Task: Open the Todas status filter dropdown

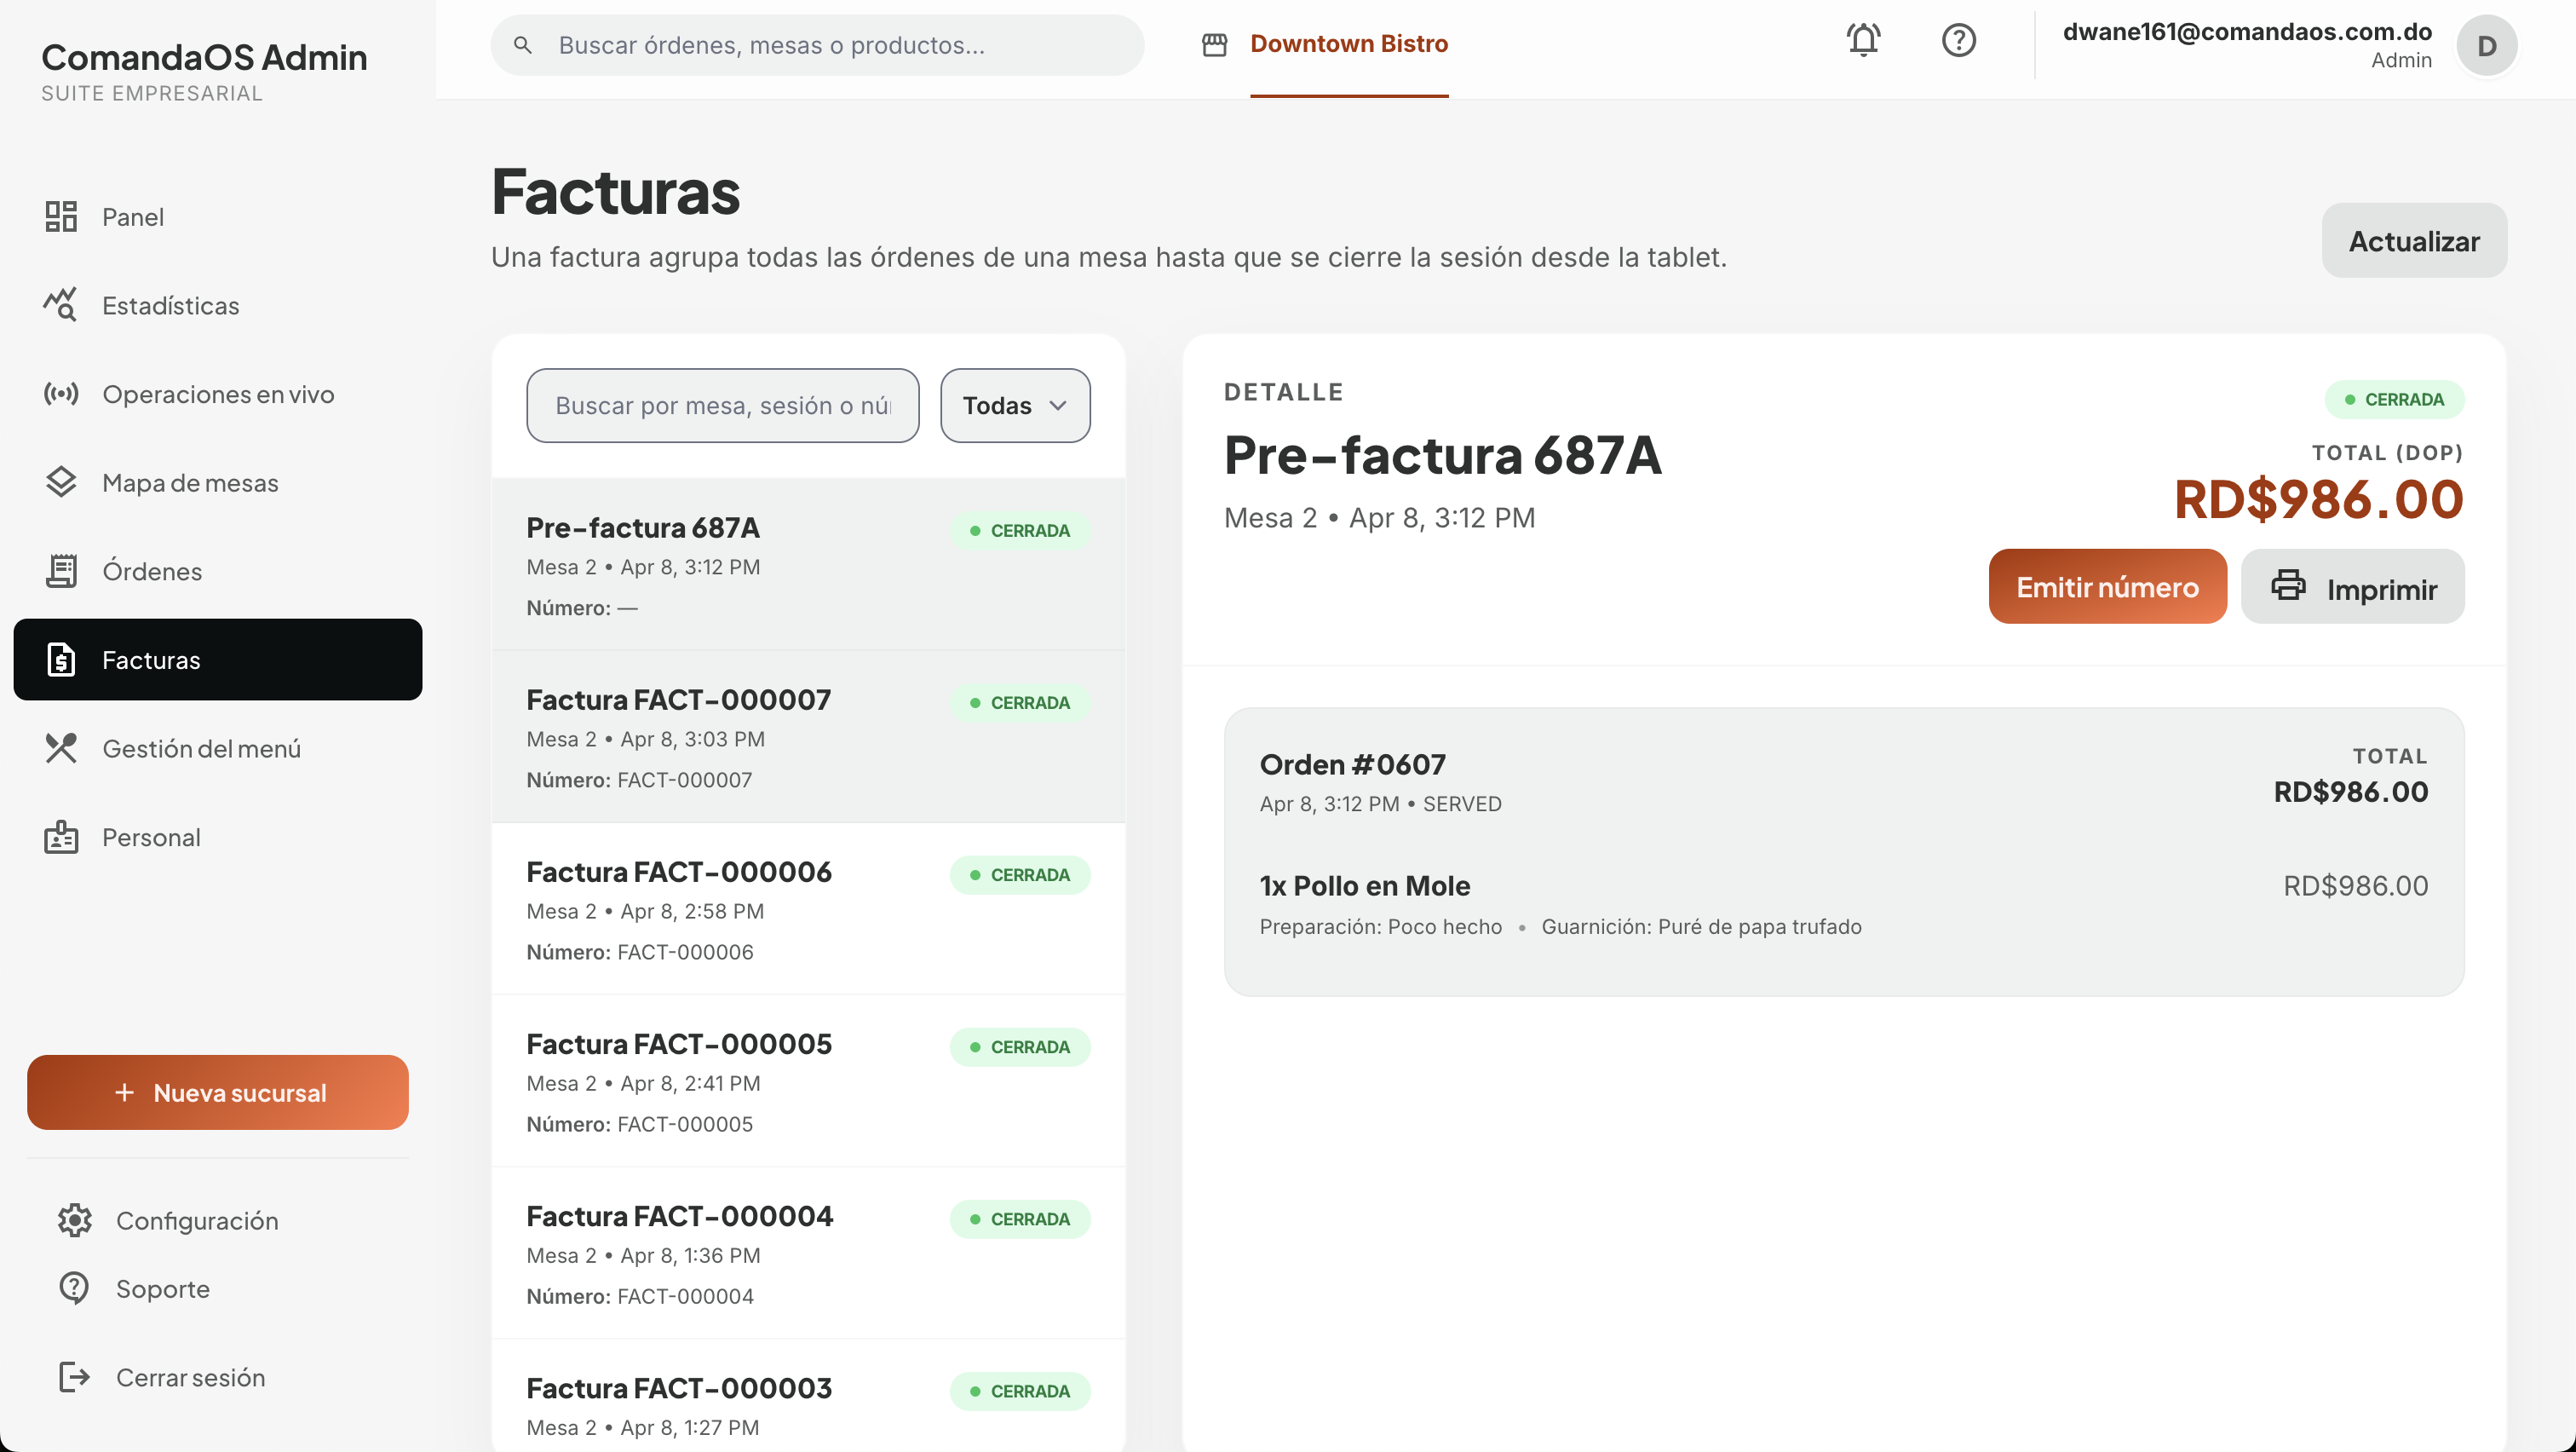Action: 1014,405
